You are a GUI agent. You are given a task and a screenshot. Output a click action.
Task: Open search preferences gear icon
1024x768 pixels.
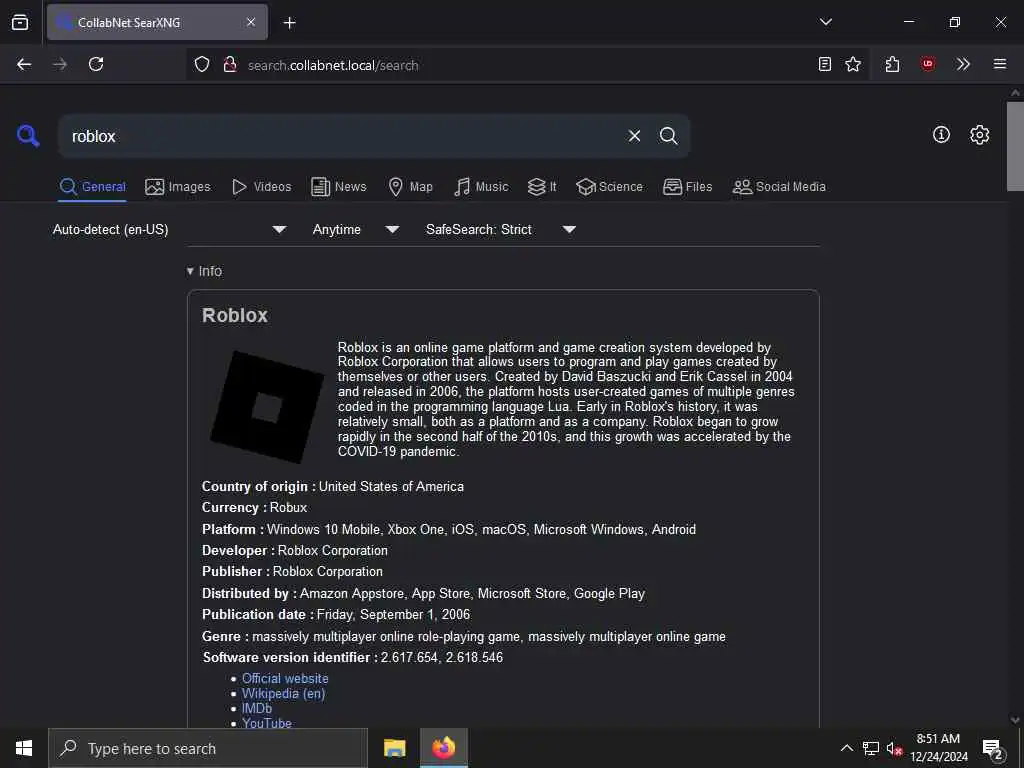click(980, 135)
